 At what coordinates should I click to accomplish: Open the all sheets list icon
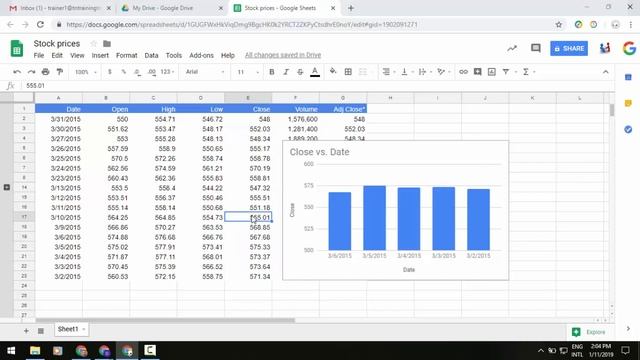coord(41,331)
